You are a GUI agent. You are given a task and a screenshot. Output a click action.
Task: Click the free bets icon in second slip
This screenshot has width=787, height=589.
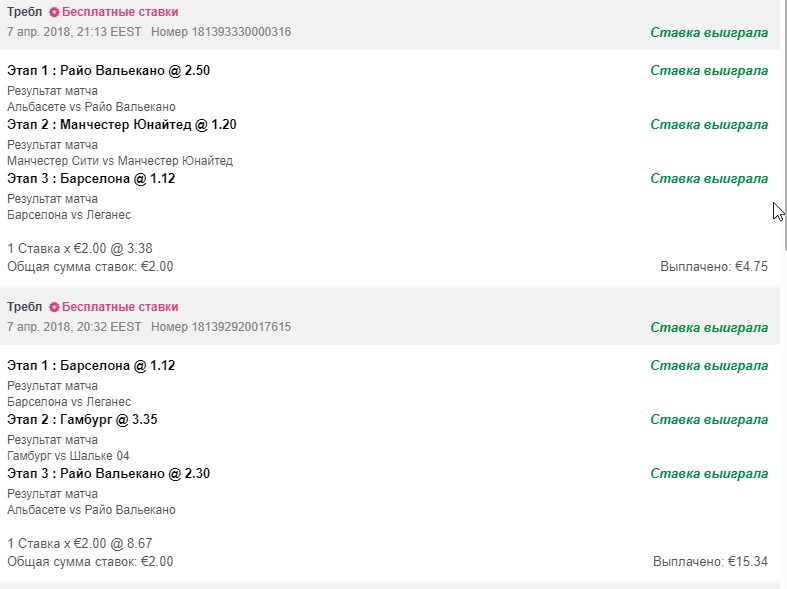(x=54, y=307)
